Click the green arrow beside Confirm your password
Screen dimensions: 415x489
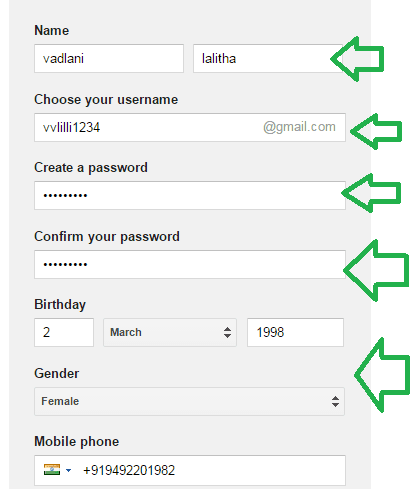point(376,270)
